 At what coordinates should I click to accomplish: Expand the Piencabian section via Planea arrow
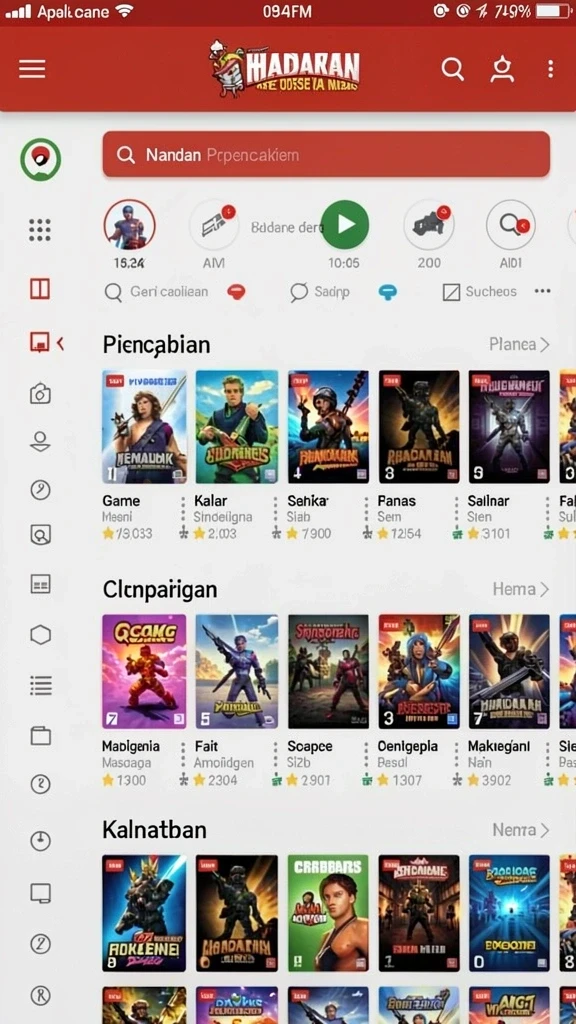519,344
